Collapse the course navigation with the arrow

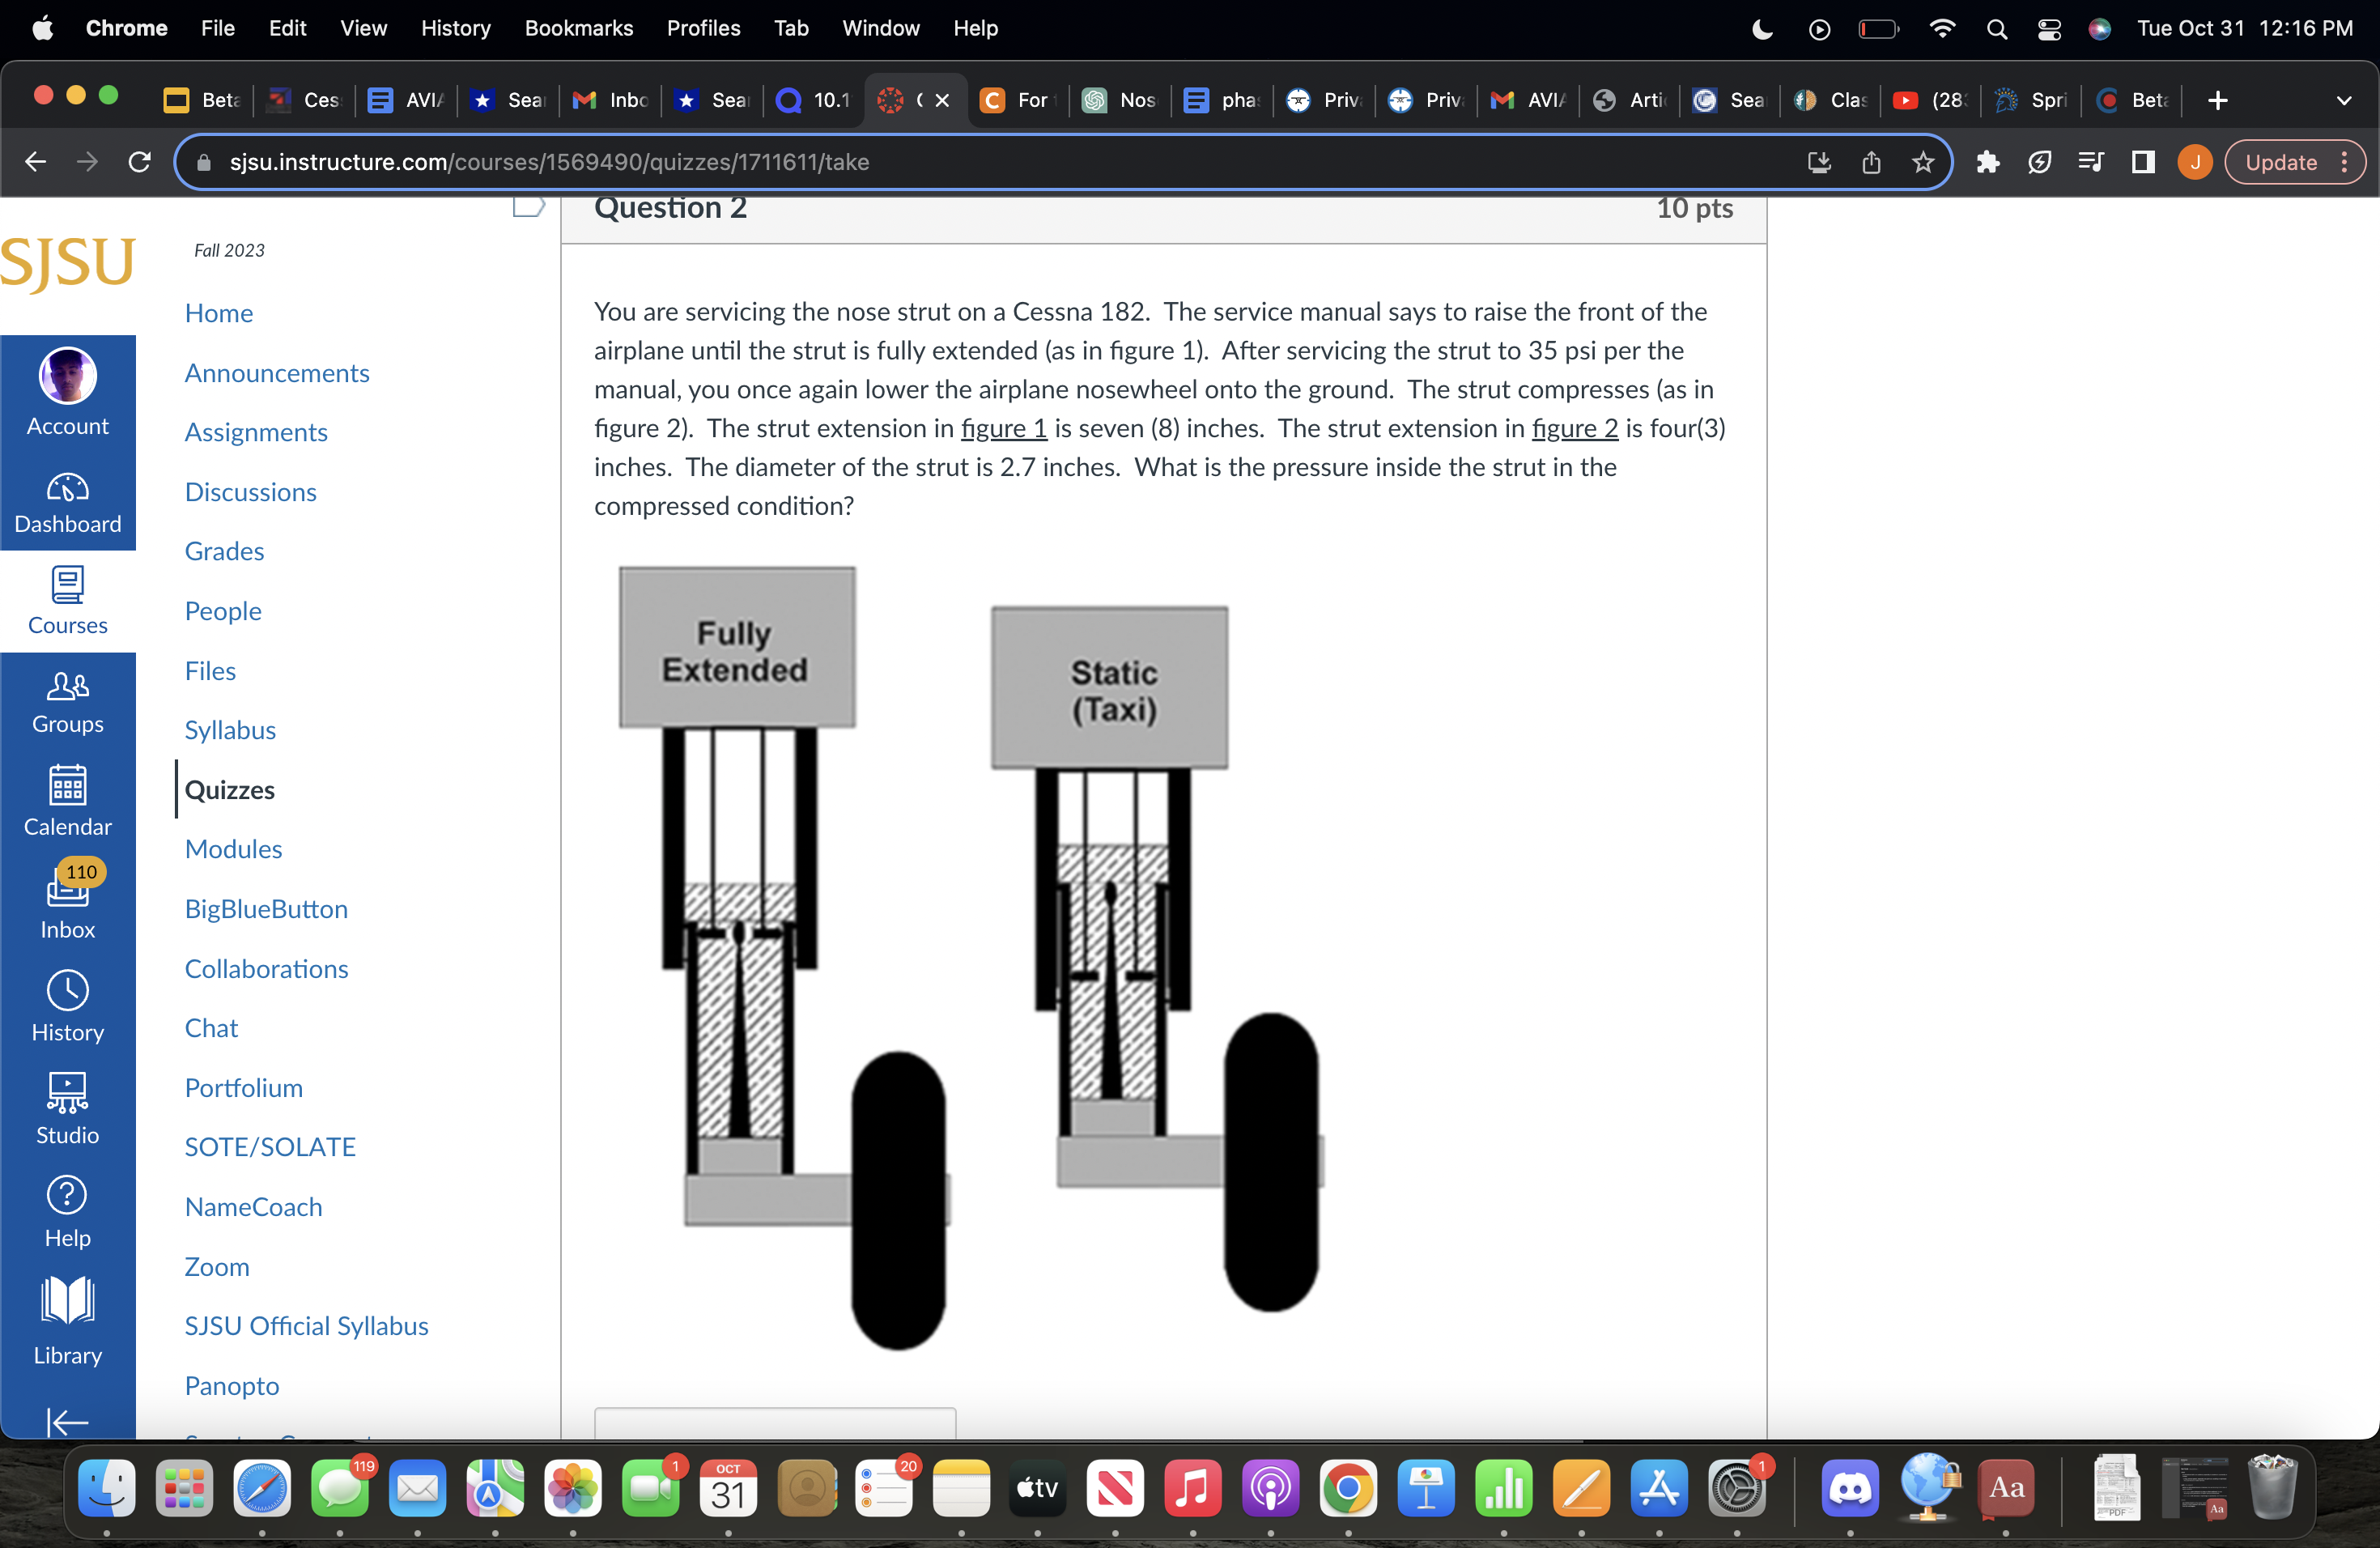[67, 1423]
